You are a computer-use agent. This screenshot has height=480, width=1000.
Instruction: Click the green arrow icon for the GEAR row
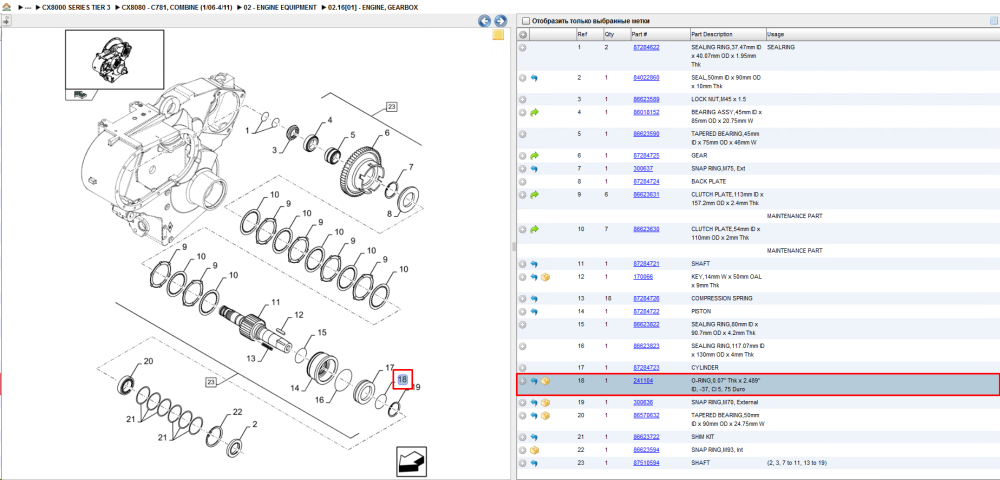pos(534,156)
